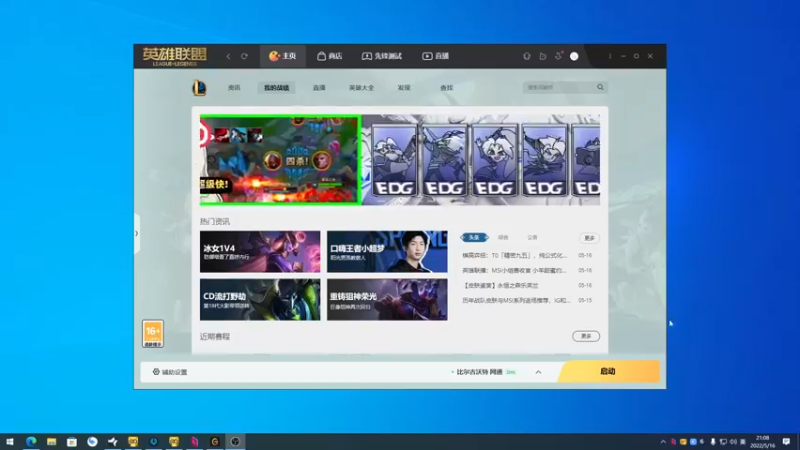The width and height of the screenshot is (800, 450).
Task: Open the white bird-shaped taskbar app icon
Action: tap(113, 441)
